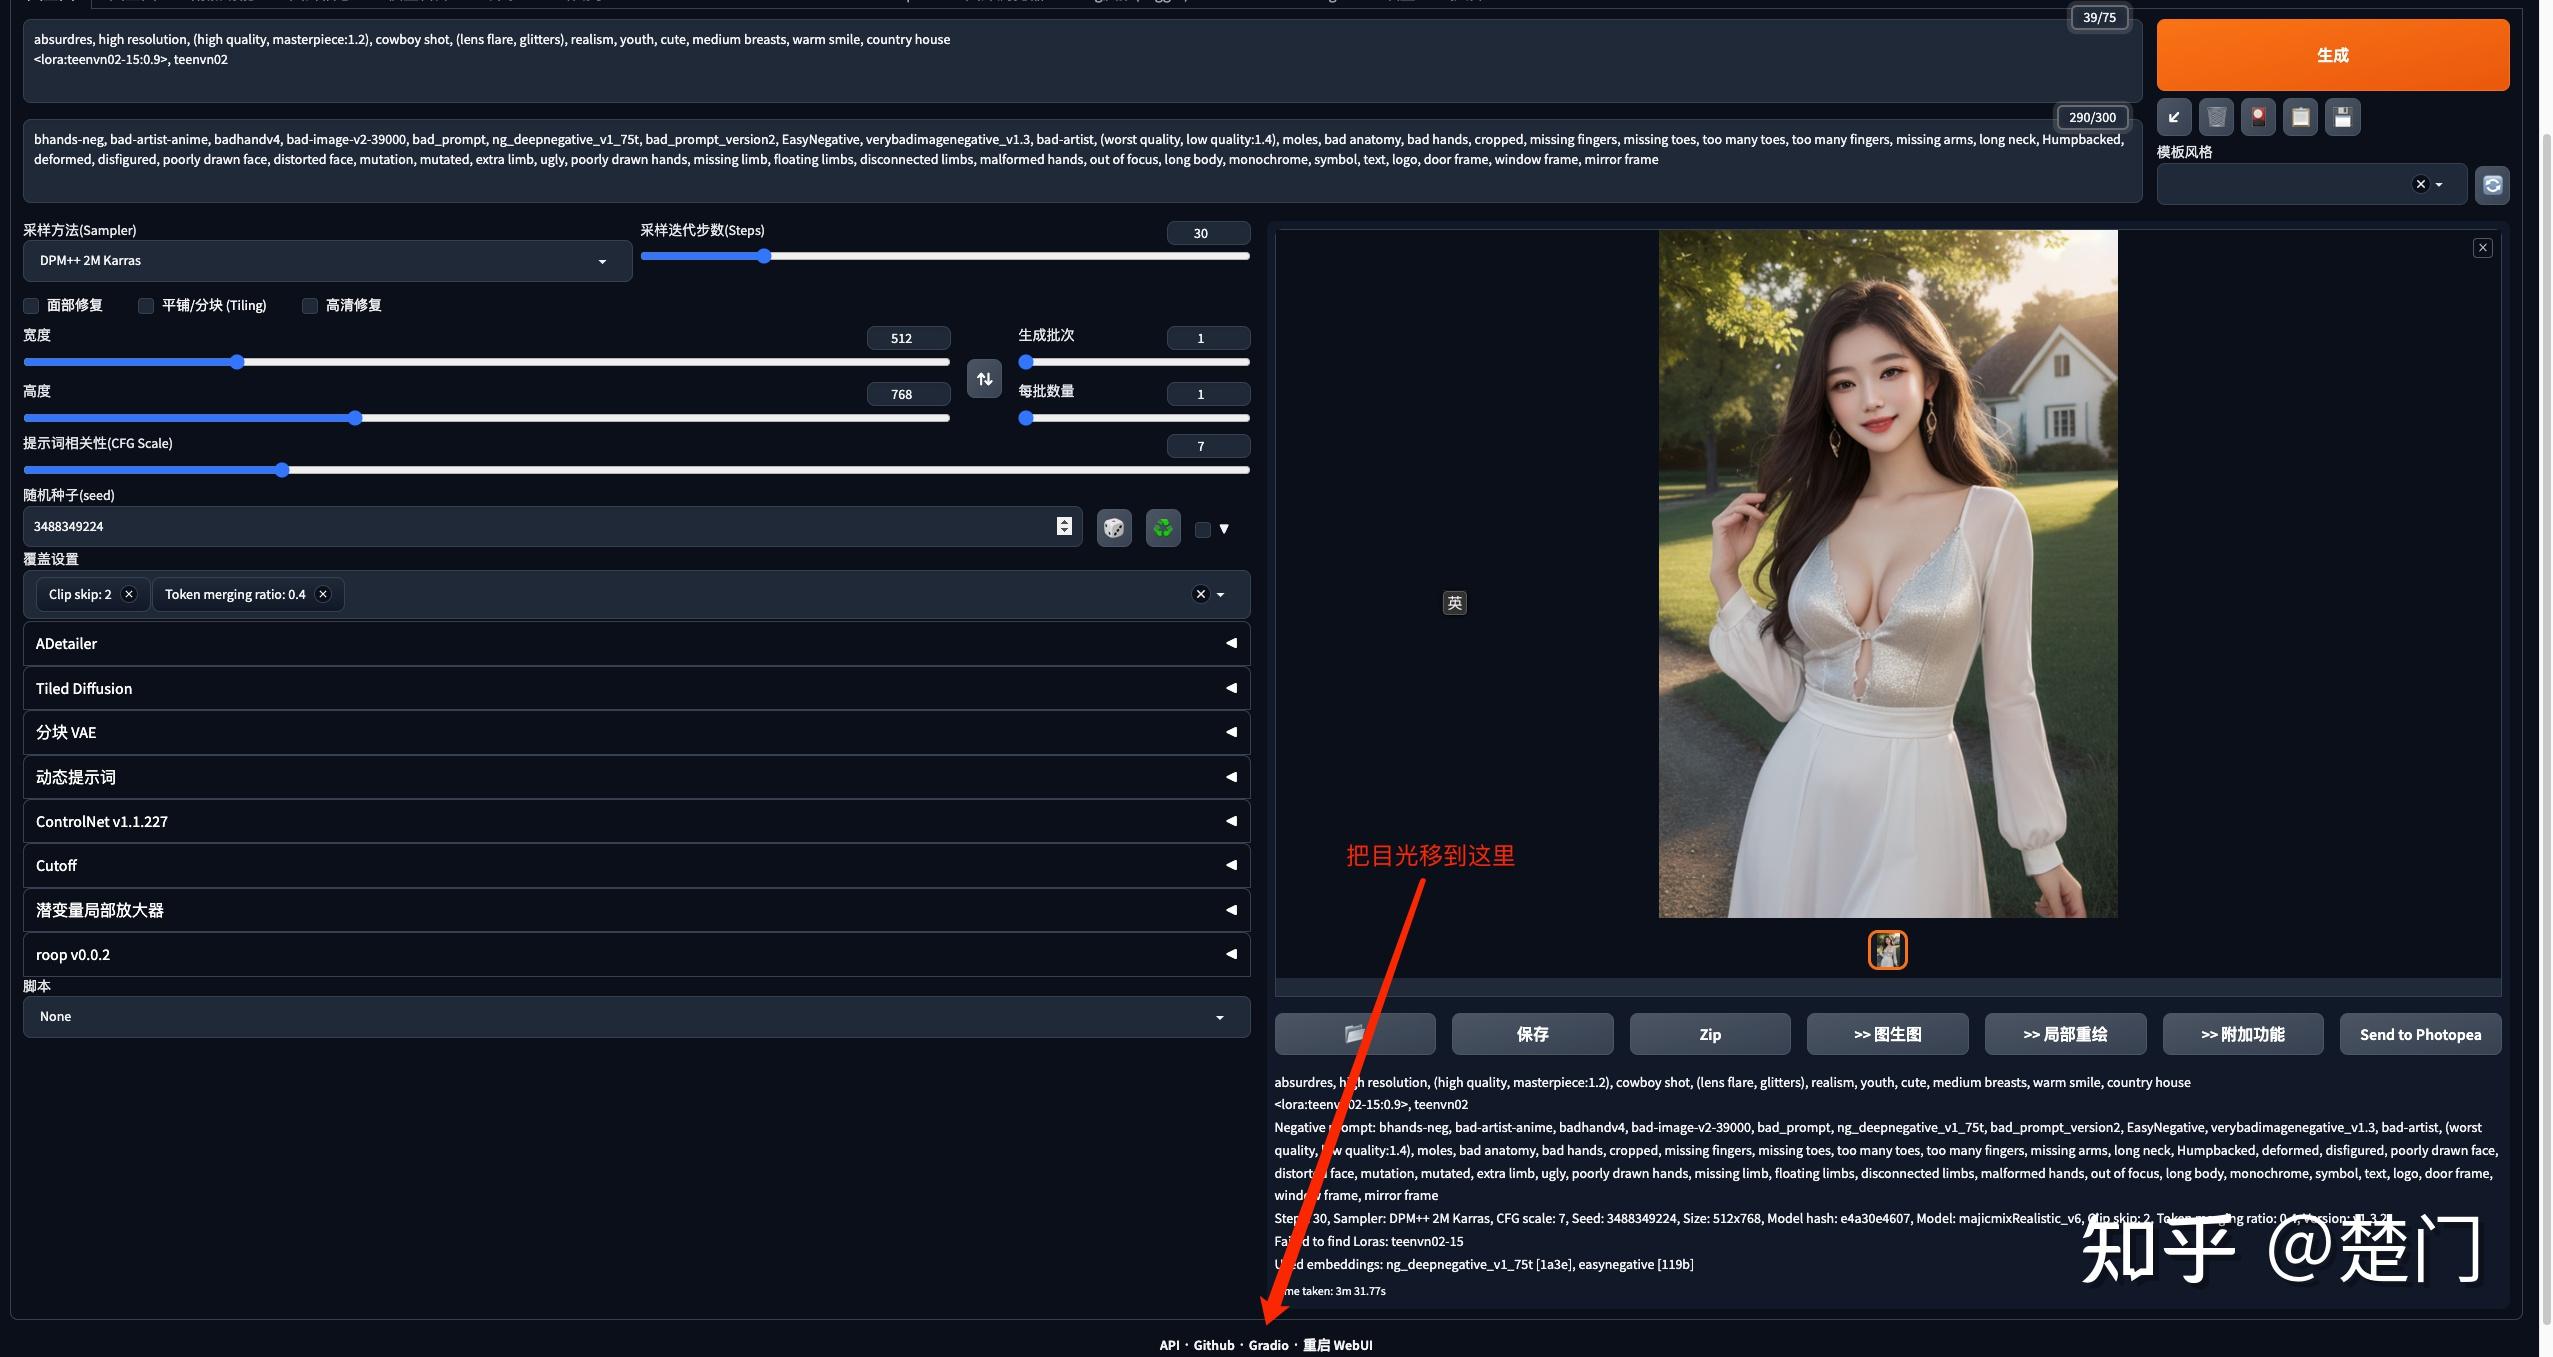This screenshot has width=2553, height=1357.
Task: Enable the 平铺/分块 (Tiling) checkbox
Action: (x=146, y=306)
